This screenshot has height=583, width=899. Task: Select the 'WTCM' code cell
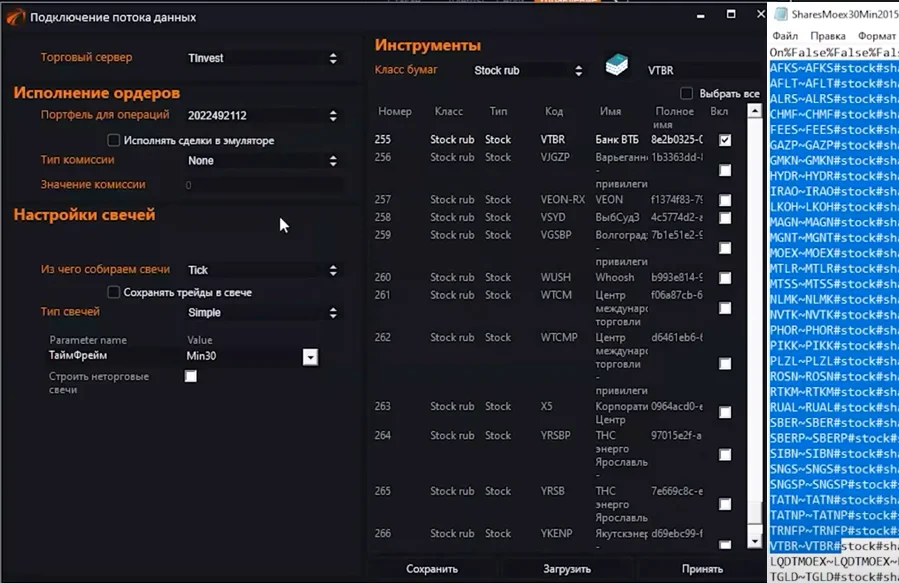[556, 295]
